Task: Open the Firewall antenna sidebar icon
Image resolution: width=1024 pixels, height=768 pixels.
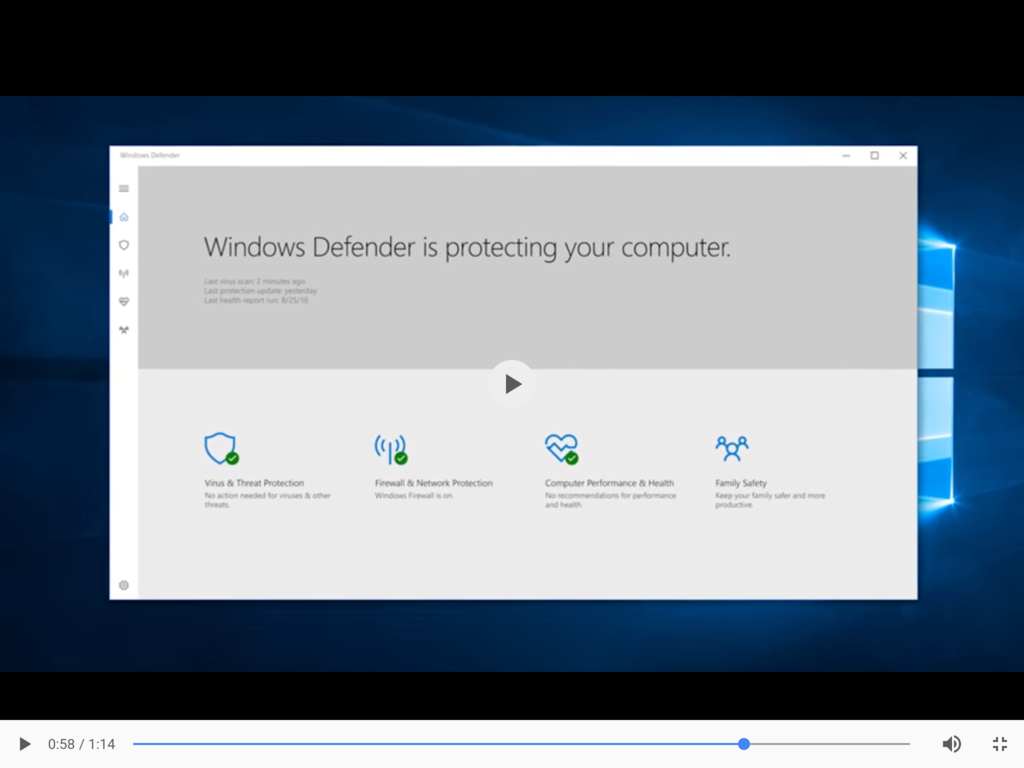Action: (123, 273)
